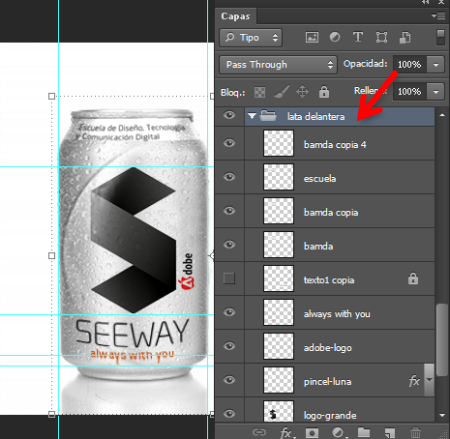Collapse panels double-arrow icon

tap(425, 2)
